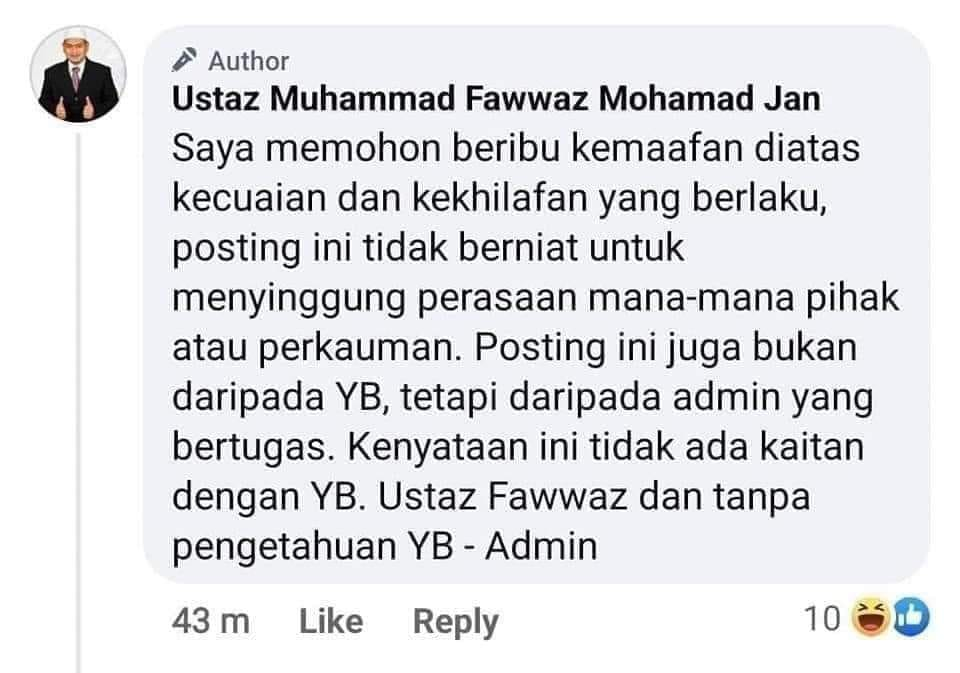The image size is (960, 673).
Task: Click the line starting 'Saya memohon beribu'
Action: 516,149
